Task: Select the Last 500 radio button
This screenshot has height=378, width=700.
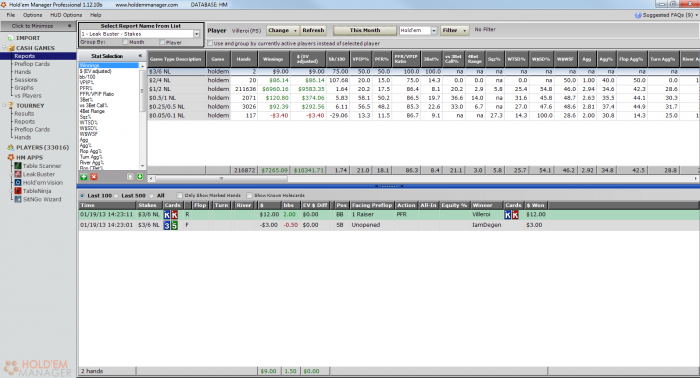Action: pyautogui.click(x=117, y=195)
